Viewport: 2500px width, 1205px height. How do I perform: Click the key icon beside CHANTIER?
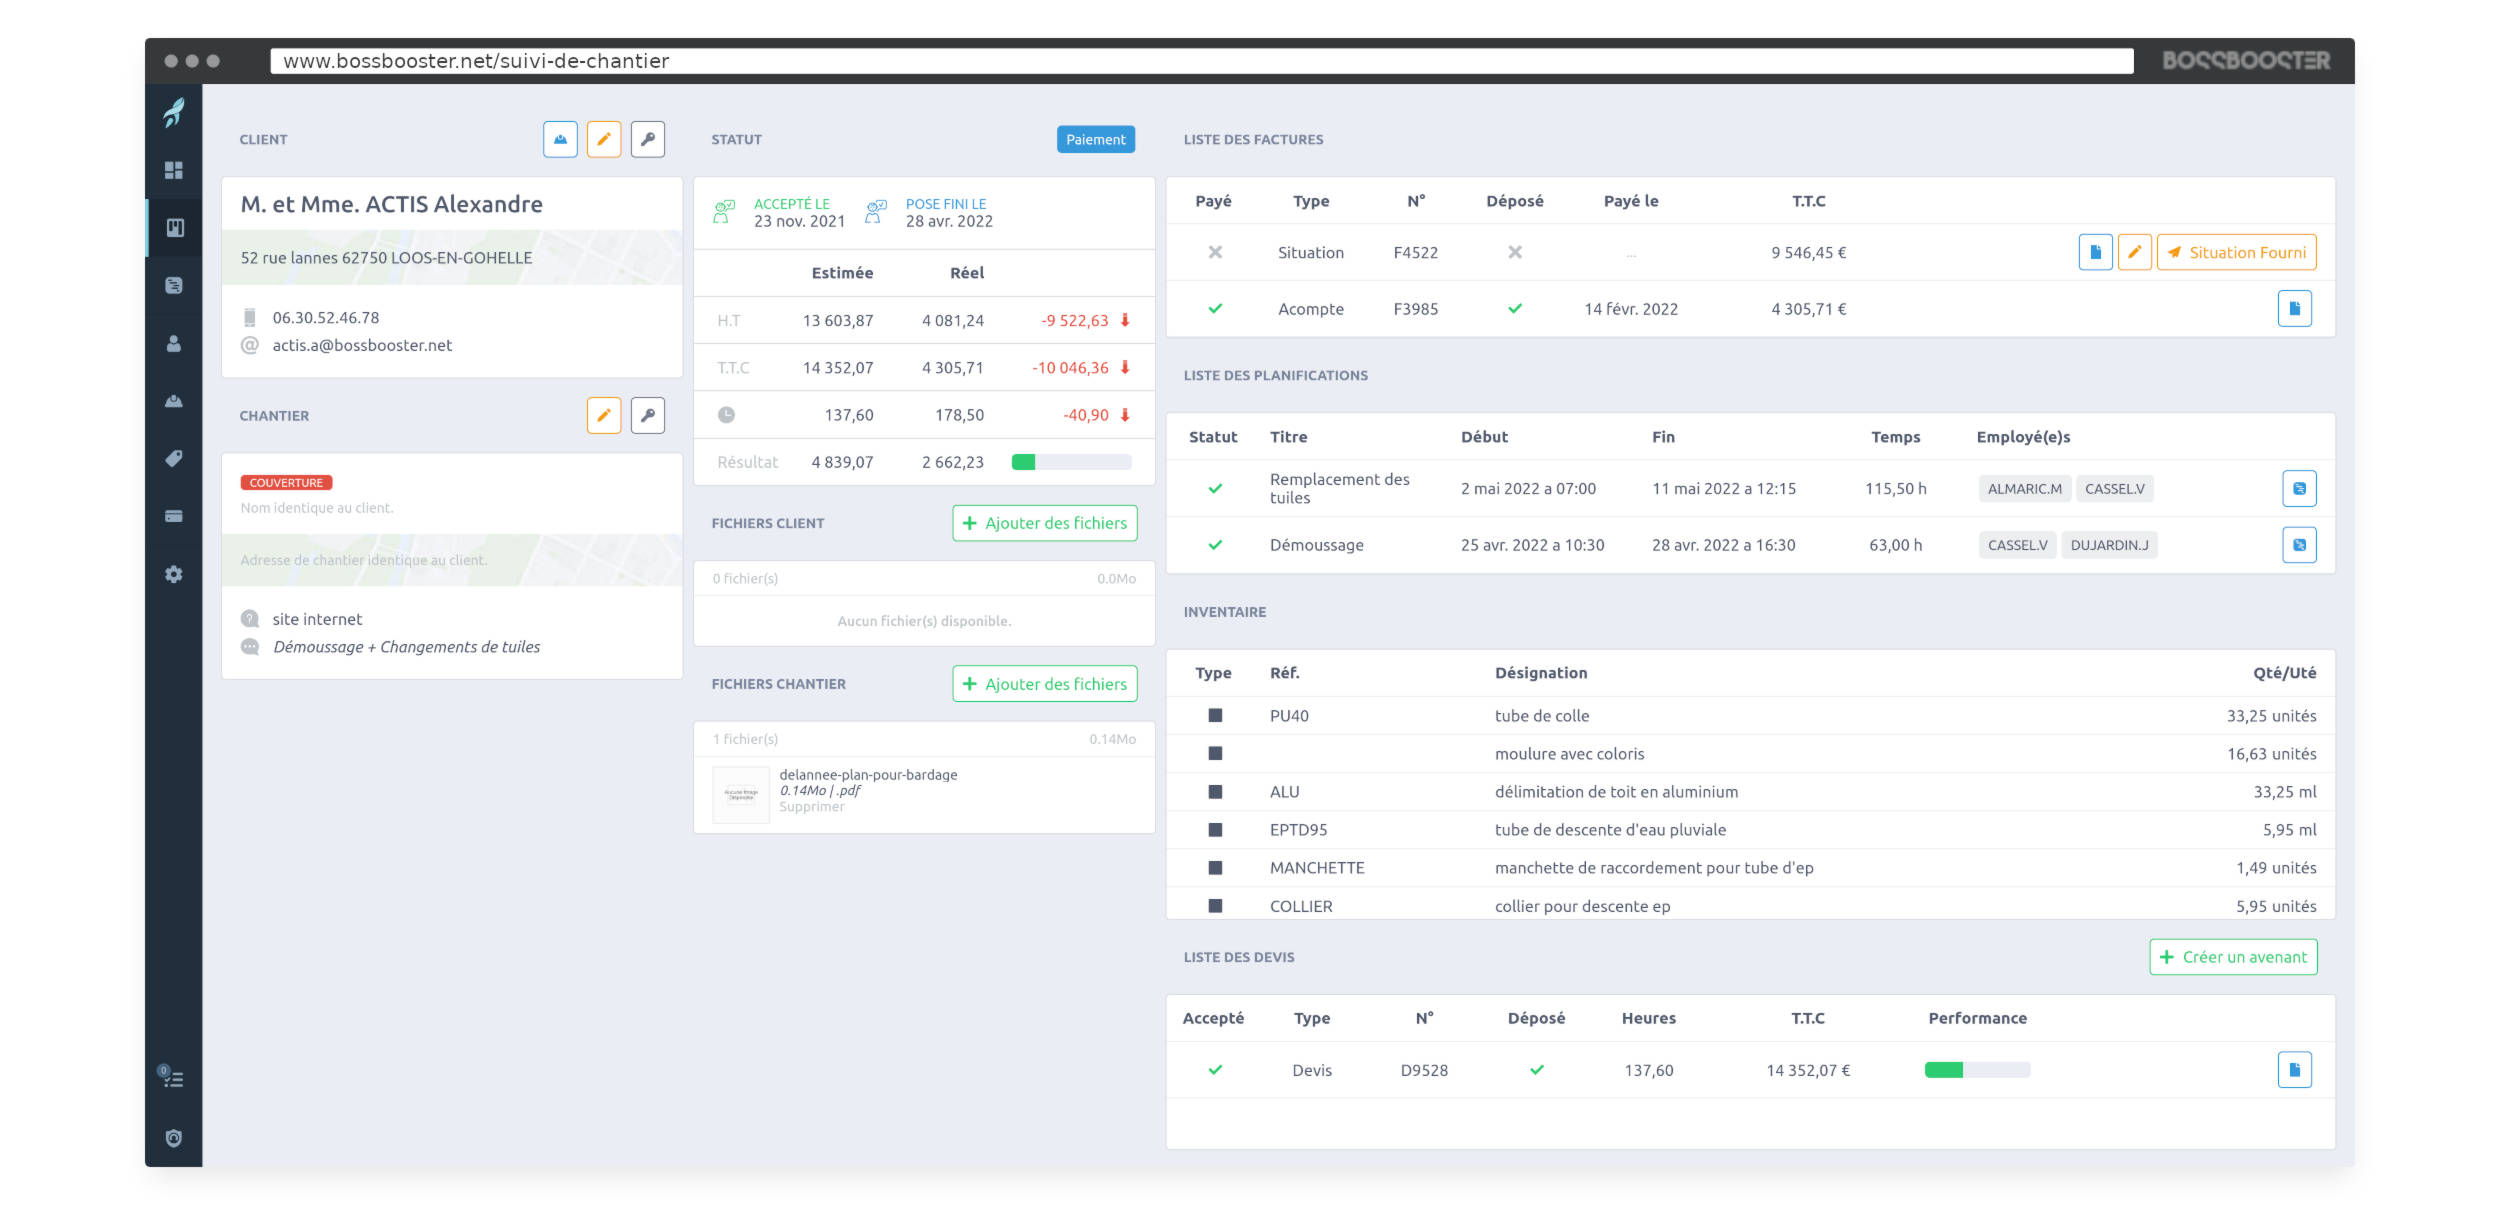[x=648, y=415]
